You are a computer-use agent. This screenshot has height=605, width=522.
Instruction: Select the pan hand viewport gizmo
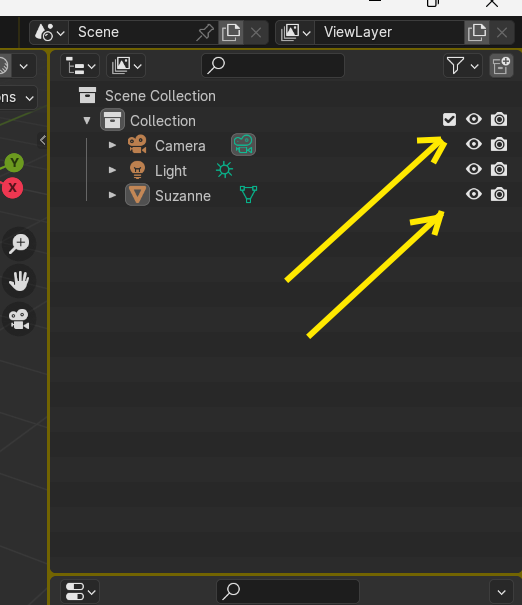point(19,281)
